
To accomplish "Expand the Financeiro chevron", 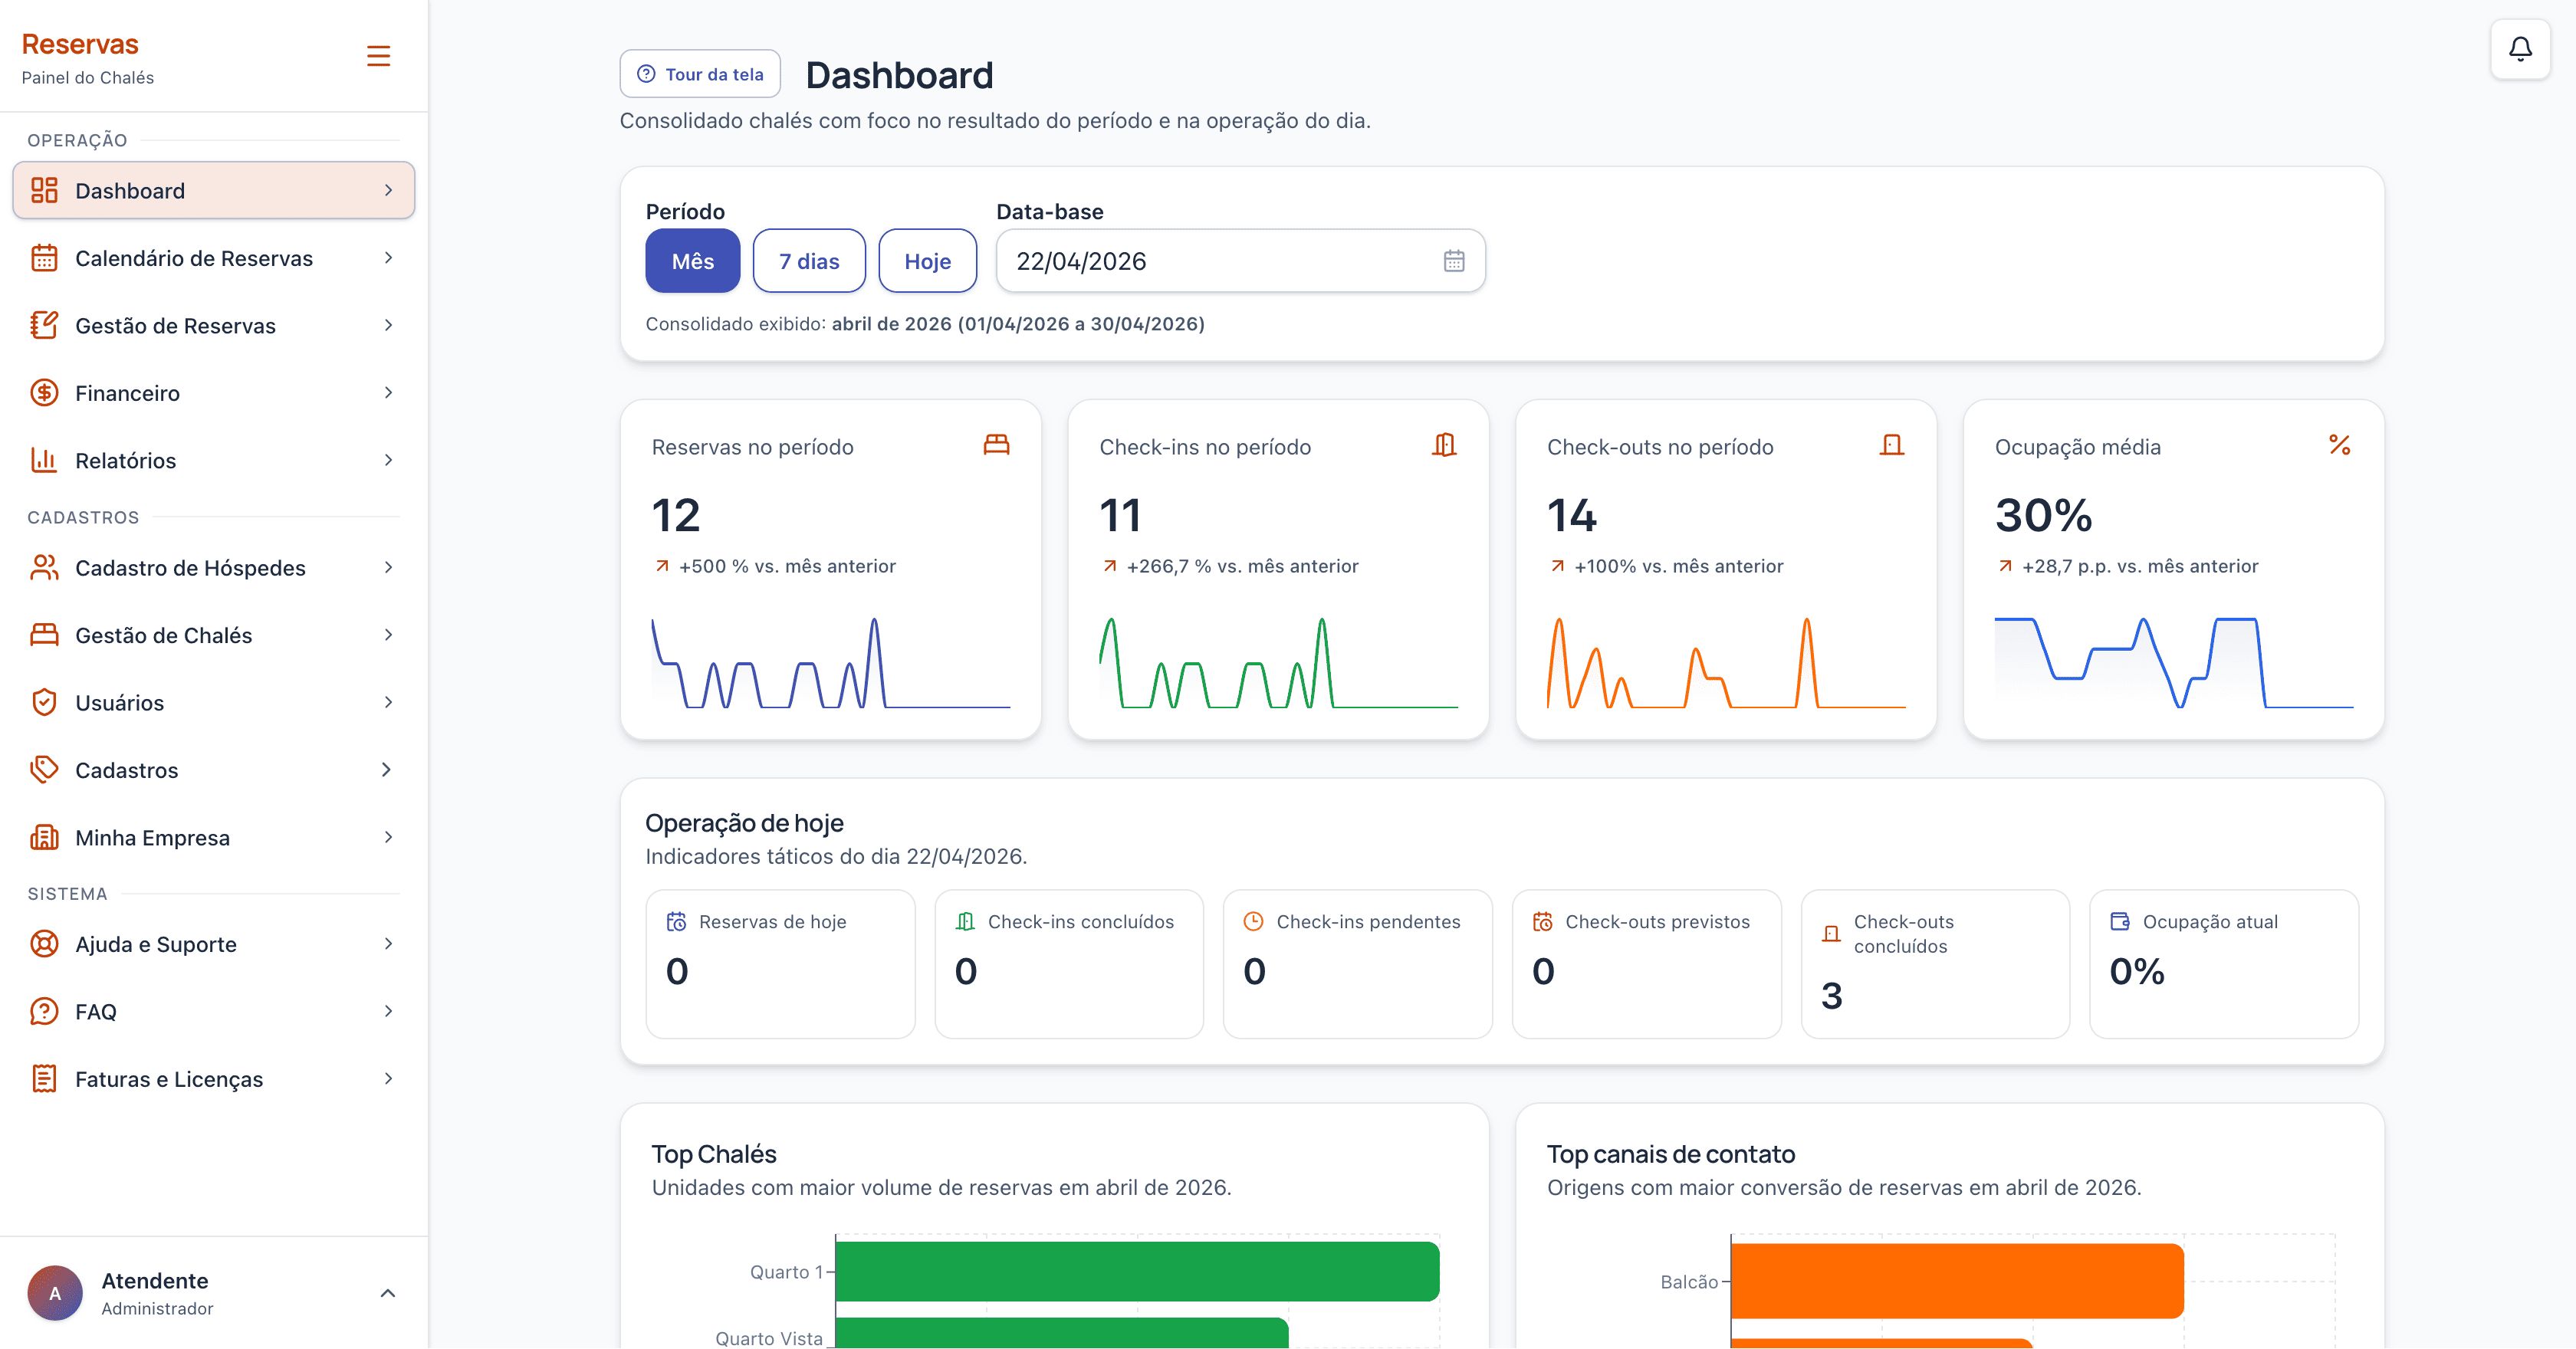I will 388,392.
